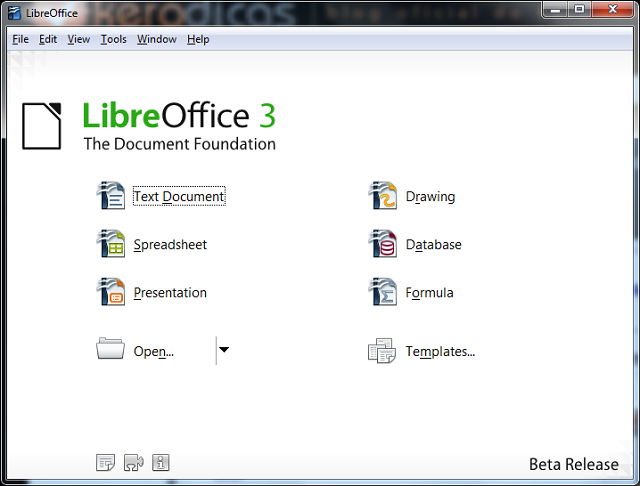Click the Templates... button
Screen dimensions: 640x486
[439, 351]
